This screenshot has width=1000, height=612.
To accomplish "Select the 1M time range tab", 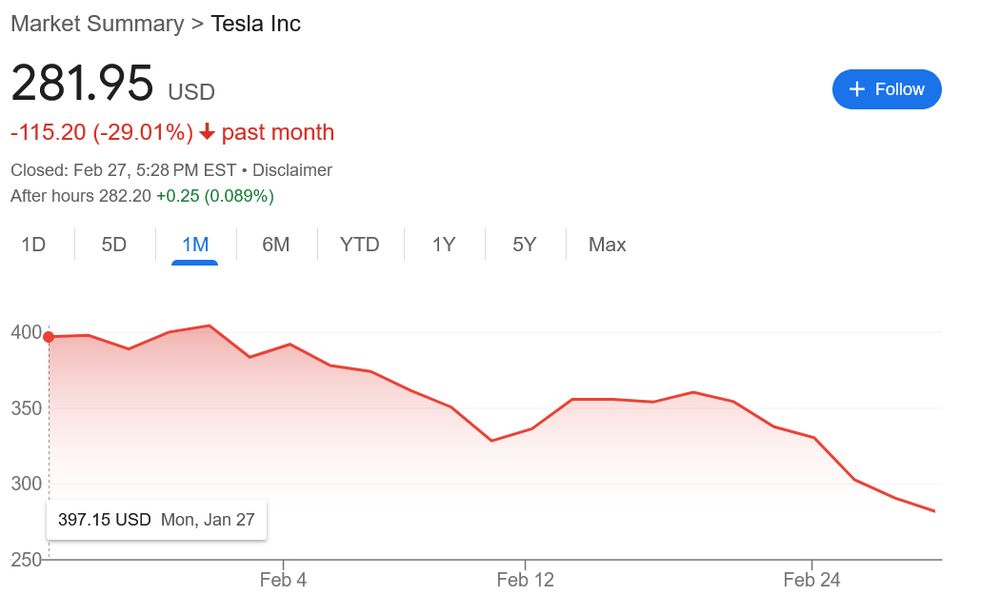I will (194, 245).
